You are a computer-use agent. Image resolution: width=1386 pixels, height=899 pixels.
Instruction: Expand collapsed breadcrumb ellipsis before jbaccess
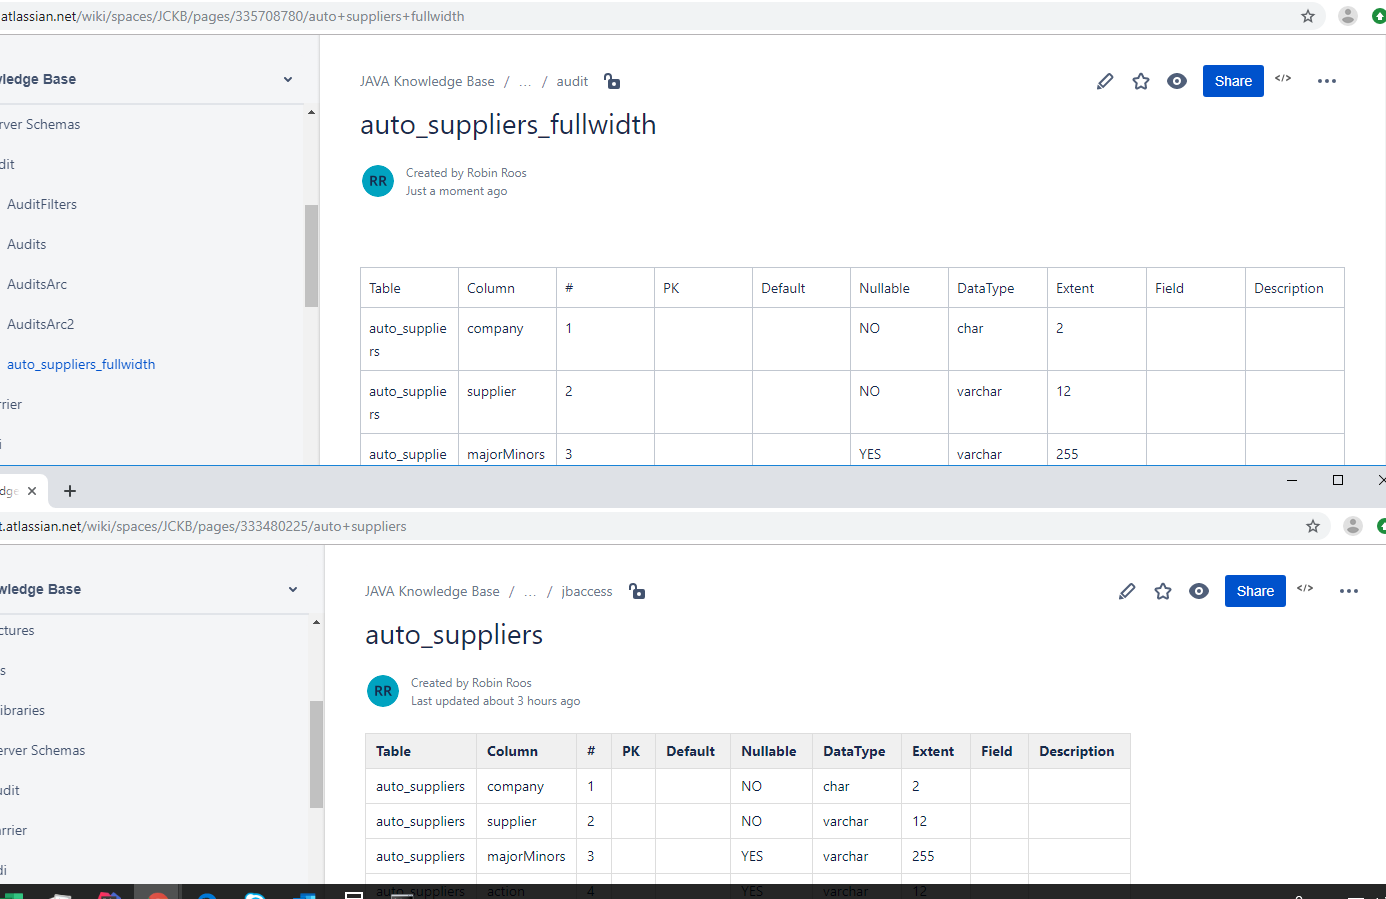[530, 591]
